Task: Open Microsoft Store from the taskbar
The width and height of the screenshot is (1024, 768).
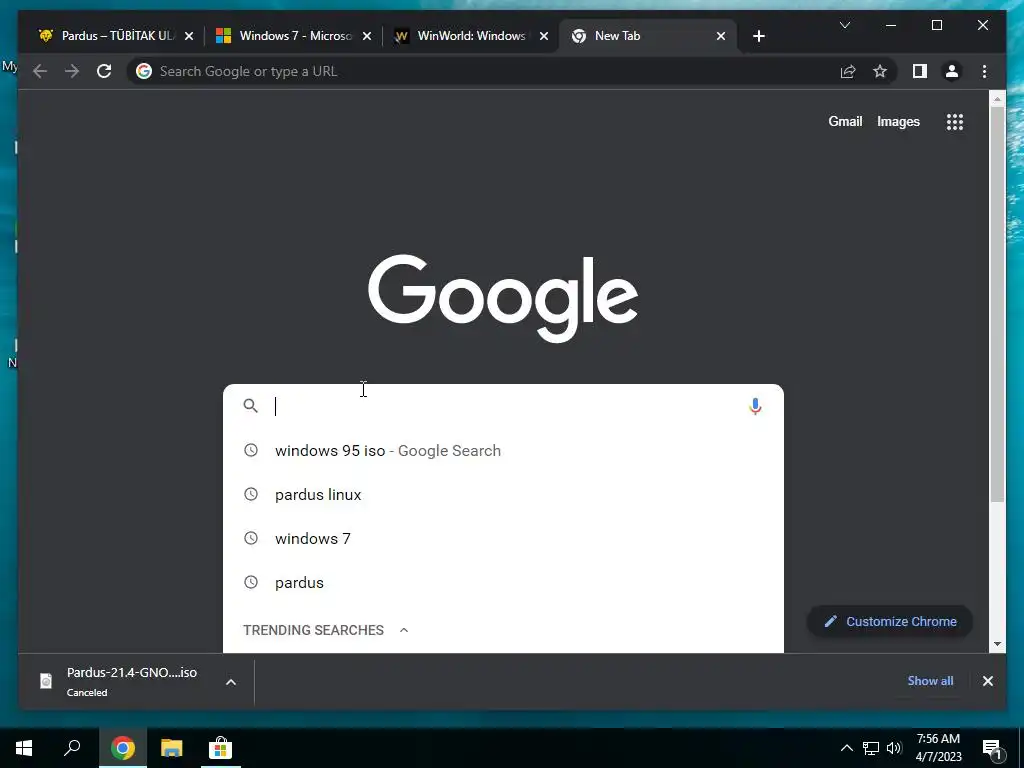Action: [x=220, y=748]
